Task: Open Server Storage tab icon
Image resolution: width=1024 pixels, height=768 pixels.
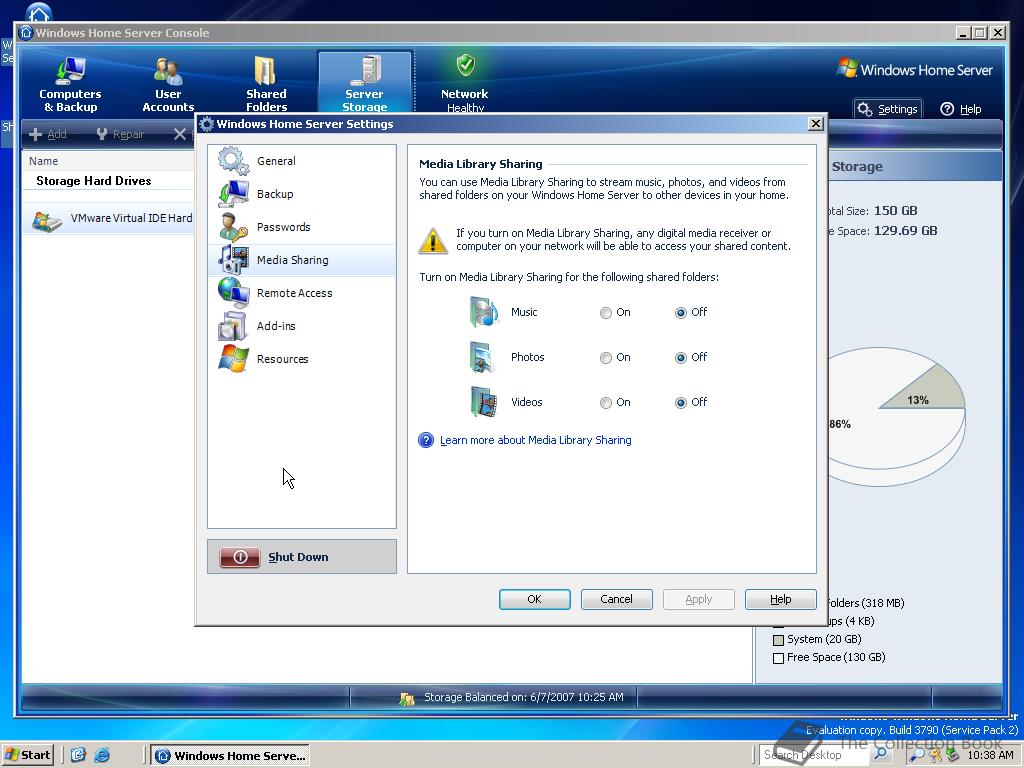Action: tap(364, 71)
